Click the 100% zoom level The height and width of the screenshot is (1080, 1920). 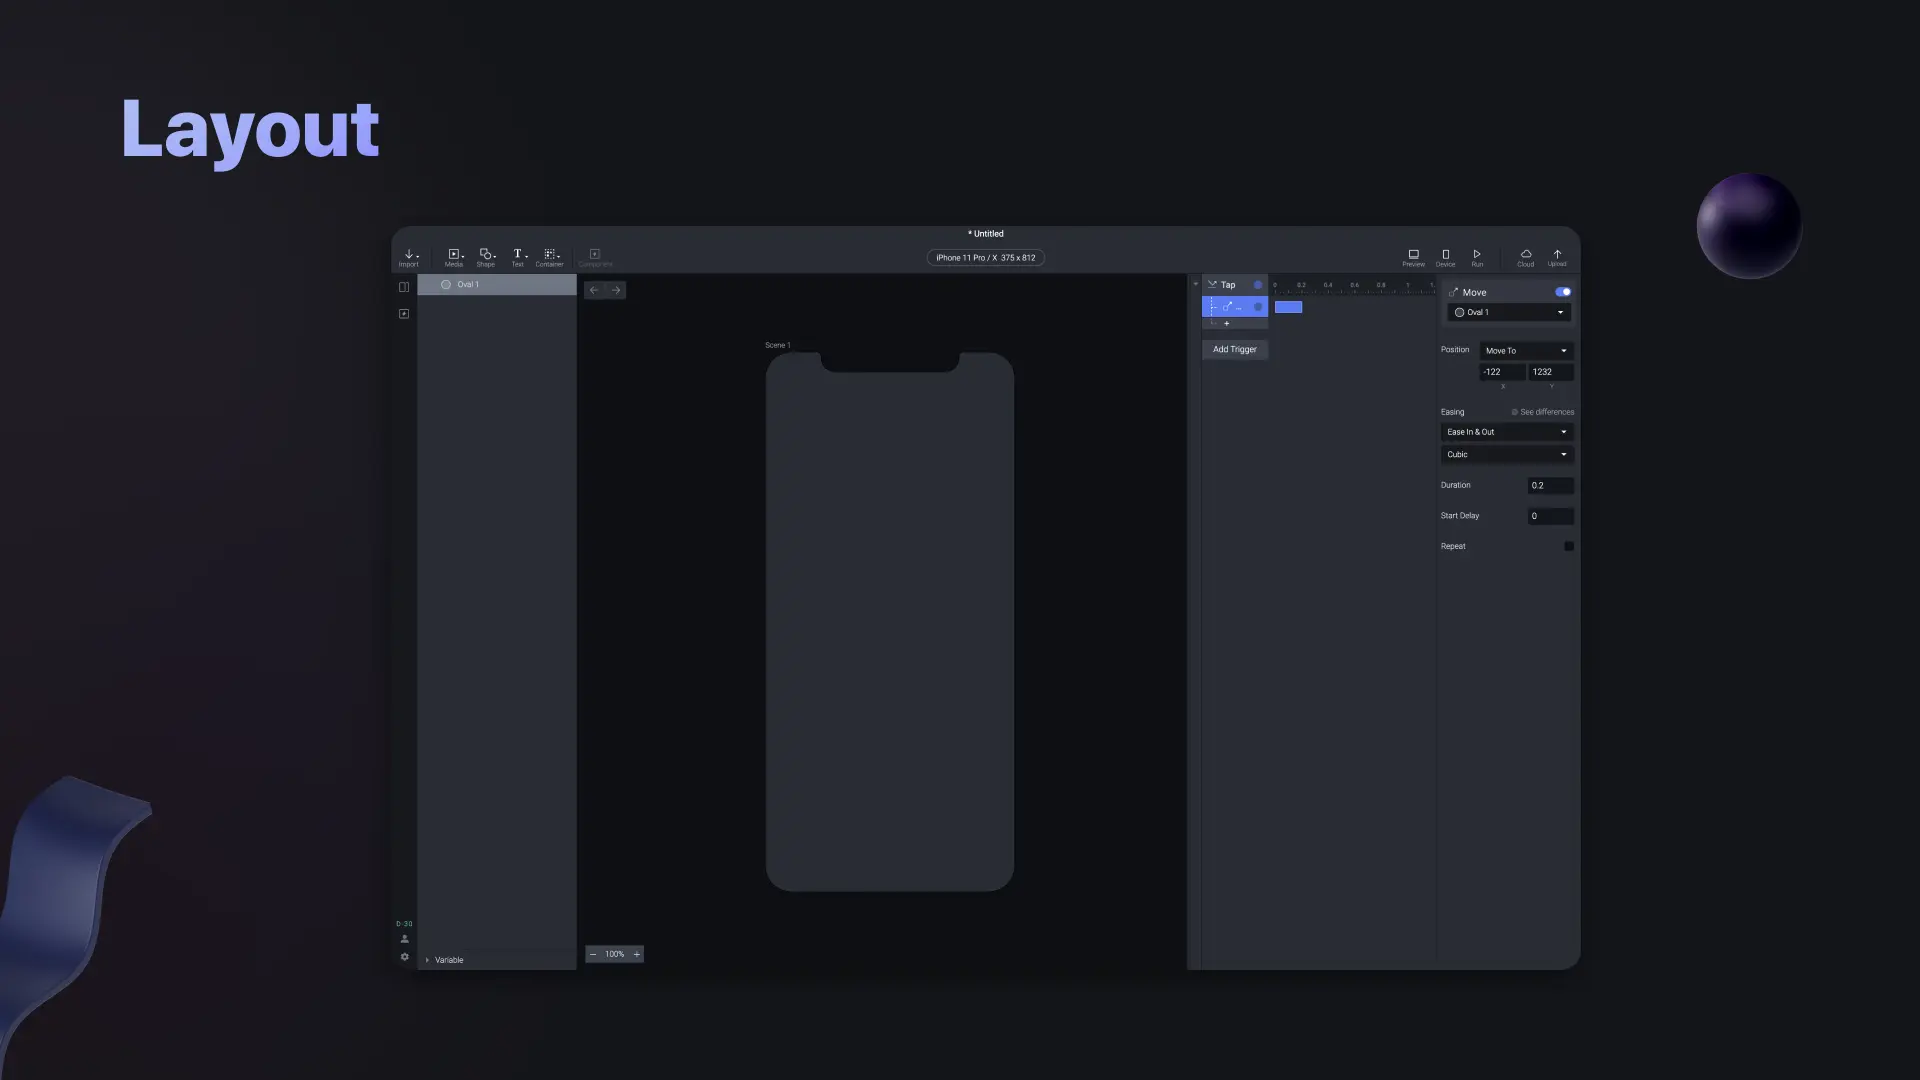614,954
